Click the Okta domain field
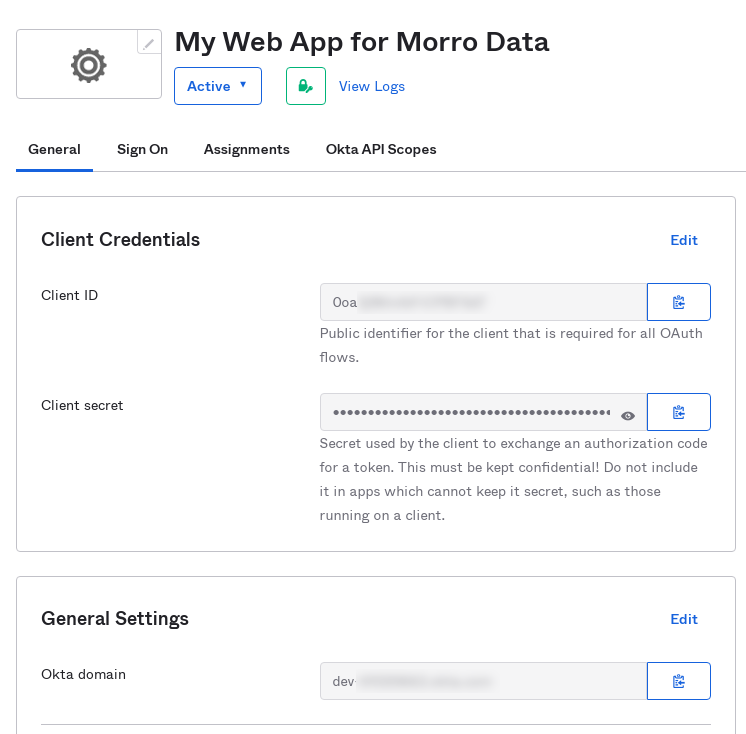746x734 pixels. click(x=483, y=681)
